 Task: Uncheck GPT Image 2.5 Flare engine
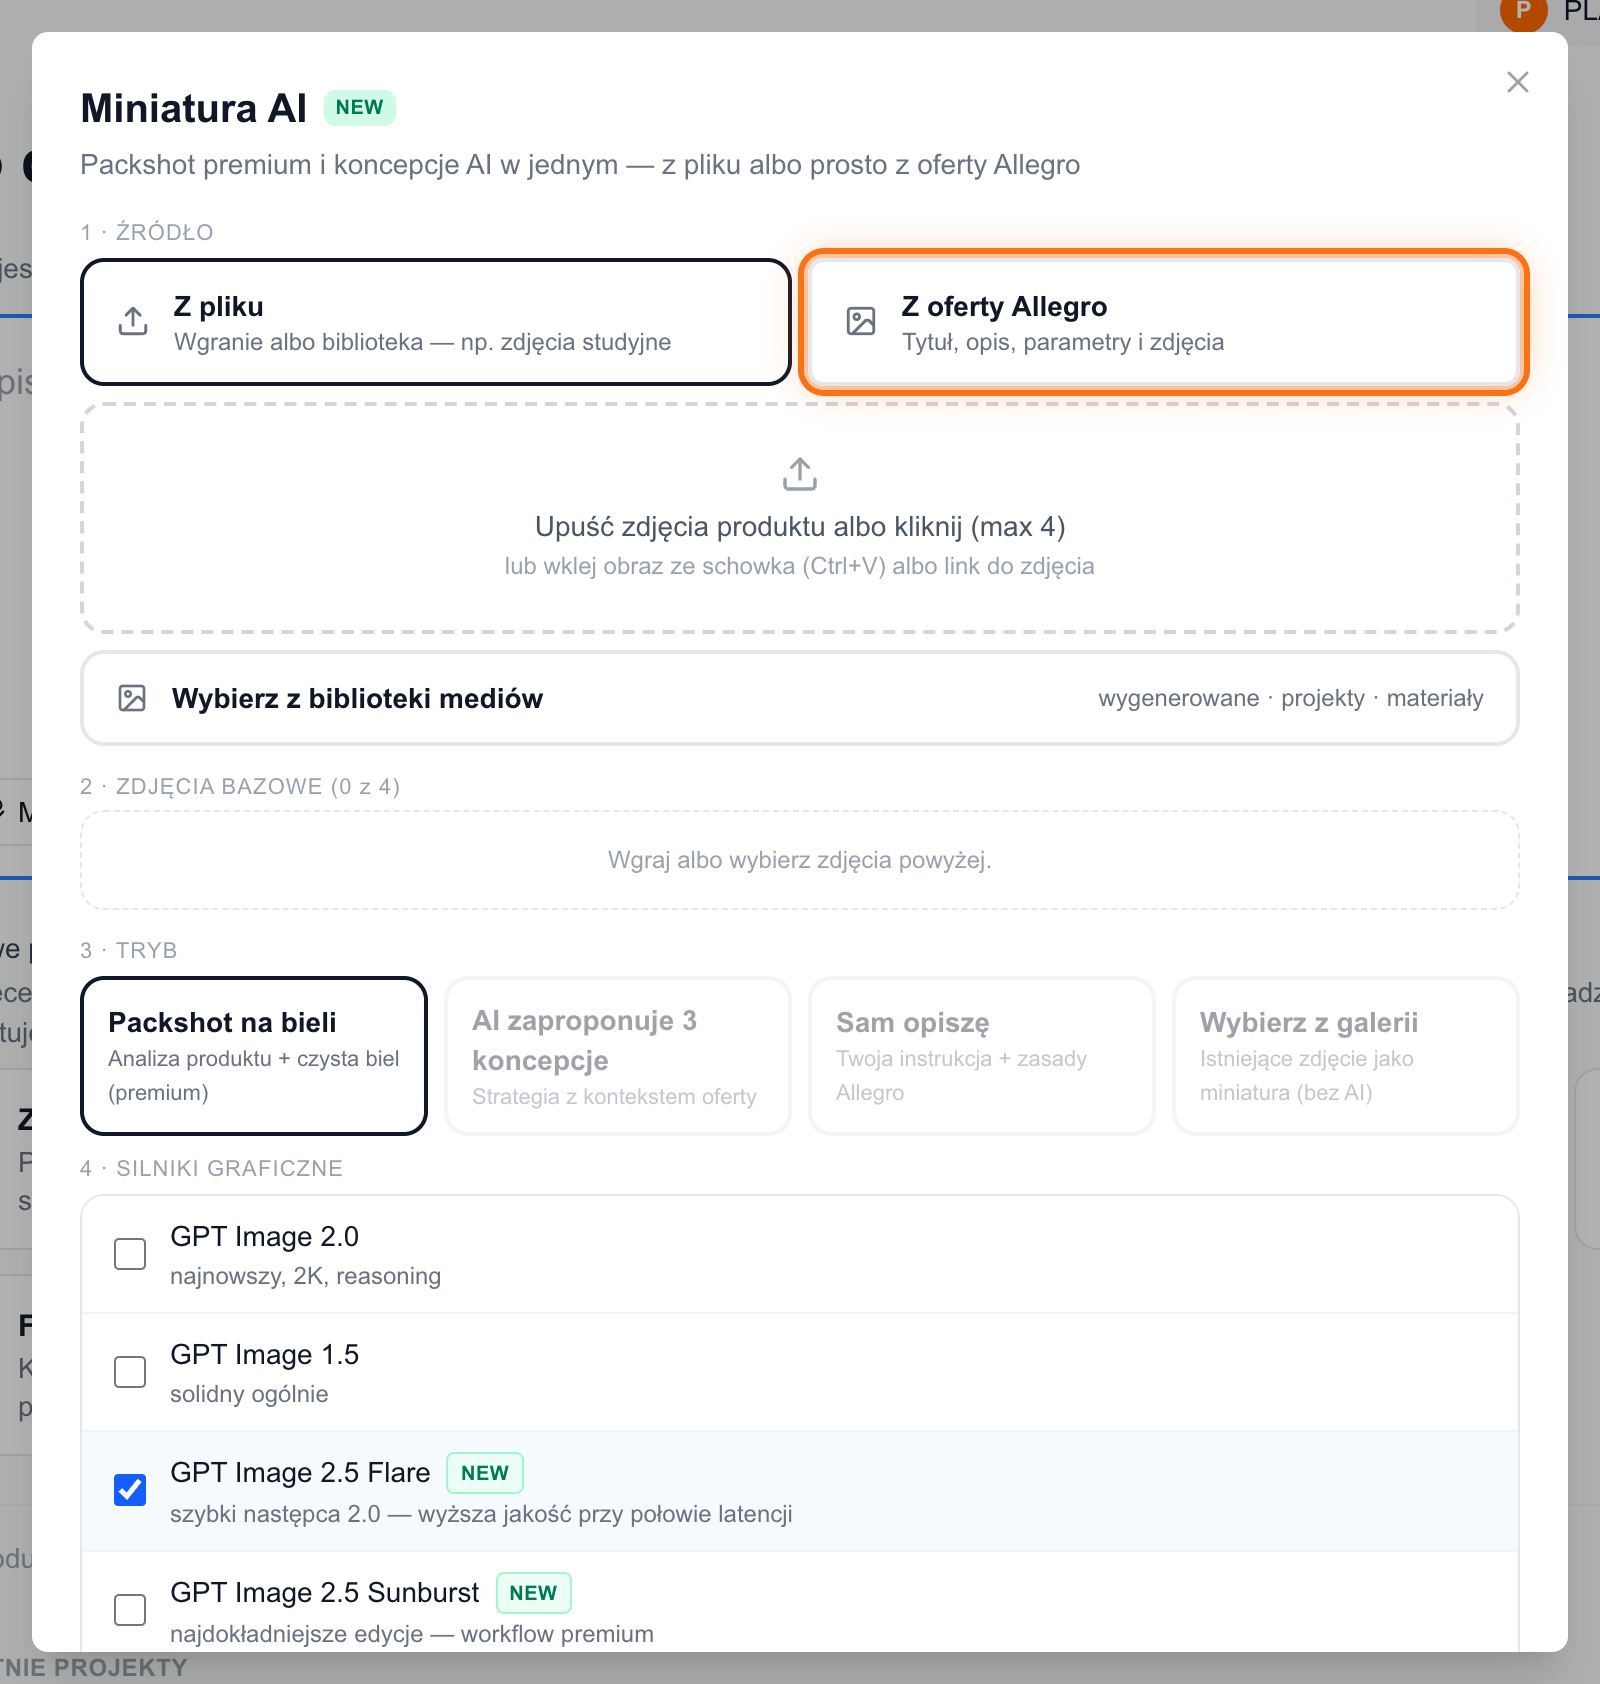coord(130,1490)
